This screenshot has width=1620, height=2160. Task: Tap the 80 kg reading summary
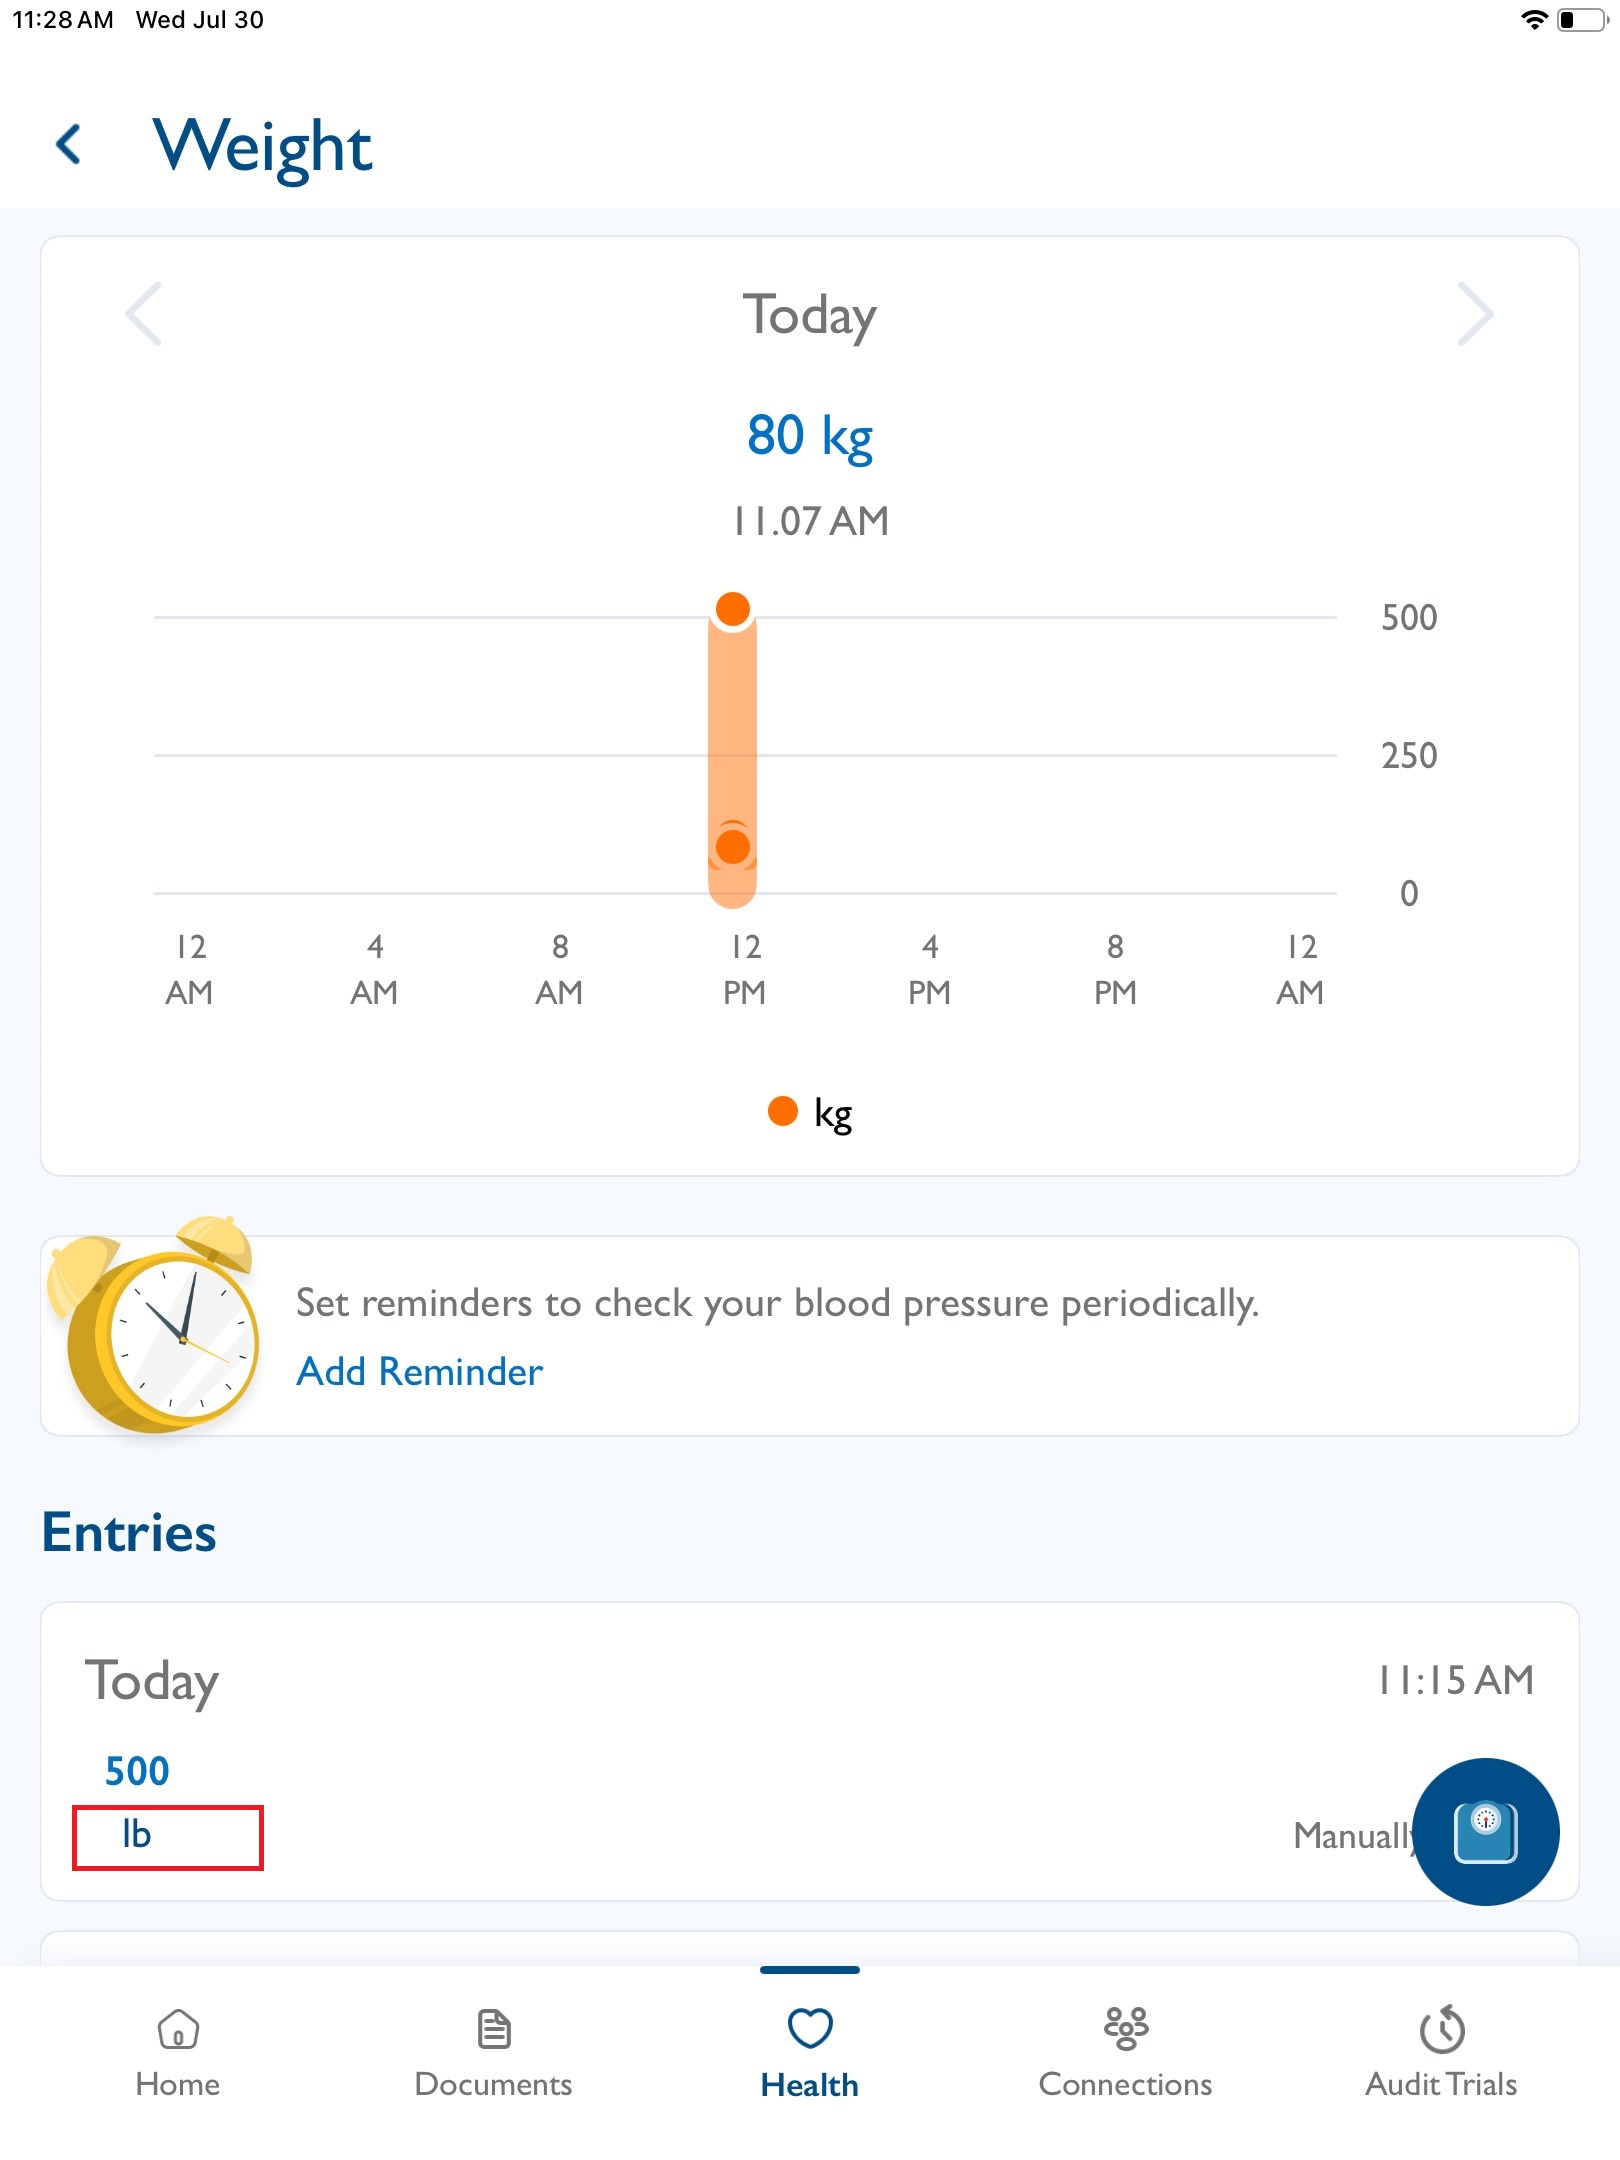click(810, 436)
